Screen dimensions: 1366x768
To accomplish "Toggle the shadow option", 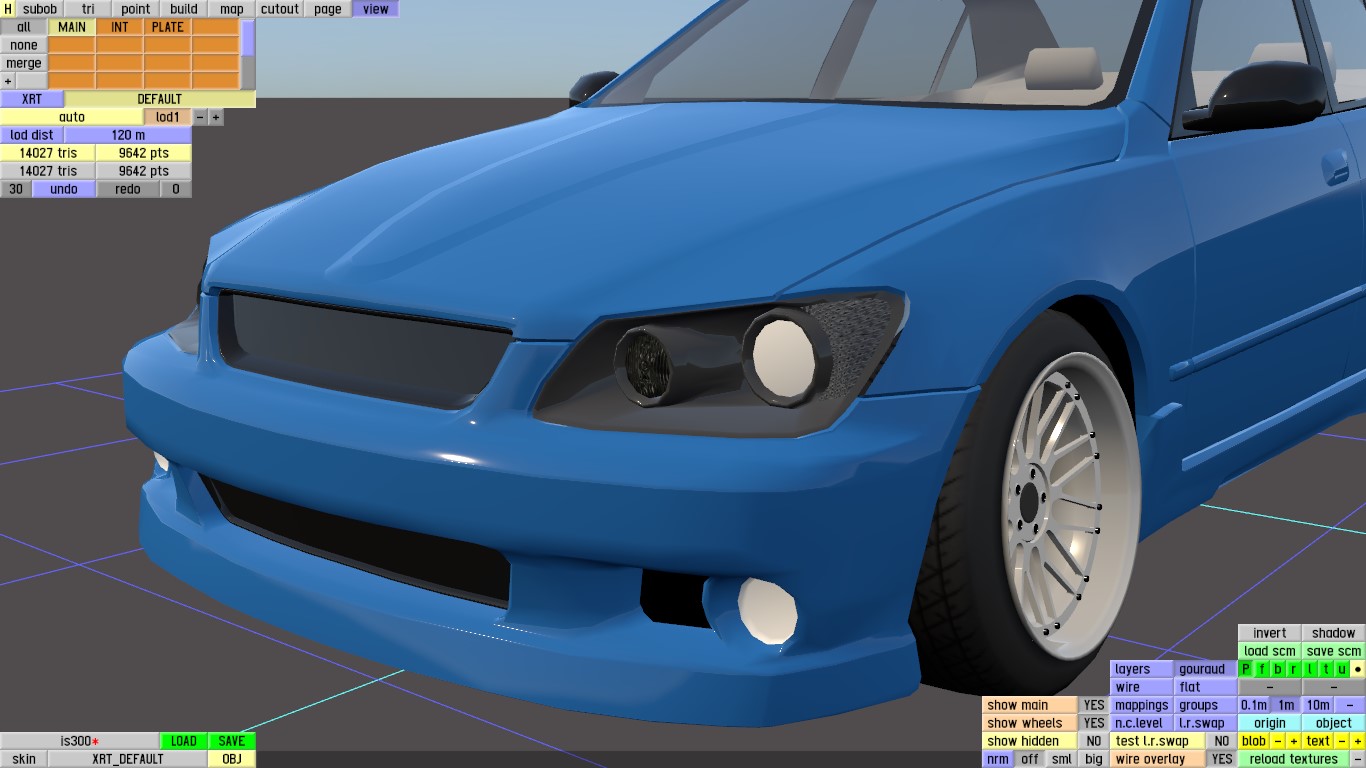I will 1334,633.
